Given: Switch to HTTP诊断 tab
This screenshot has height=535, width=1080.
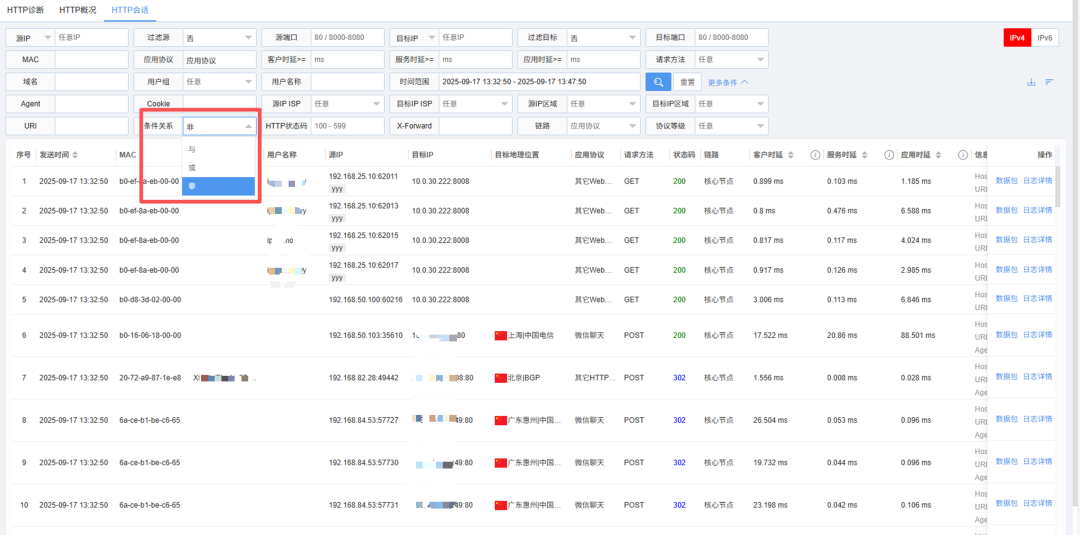Looking at the screenshot, I should click(25, 10).
